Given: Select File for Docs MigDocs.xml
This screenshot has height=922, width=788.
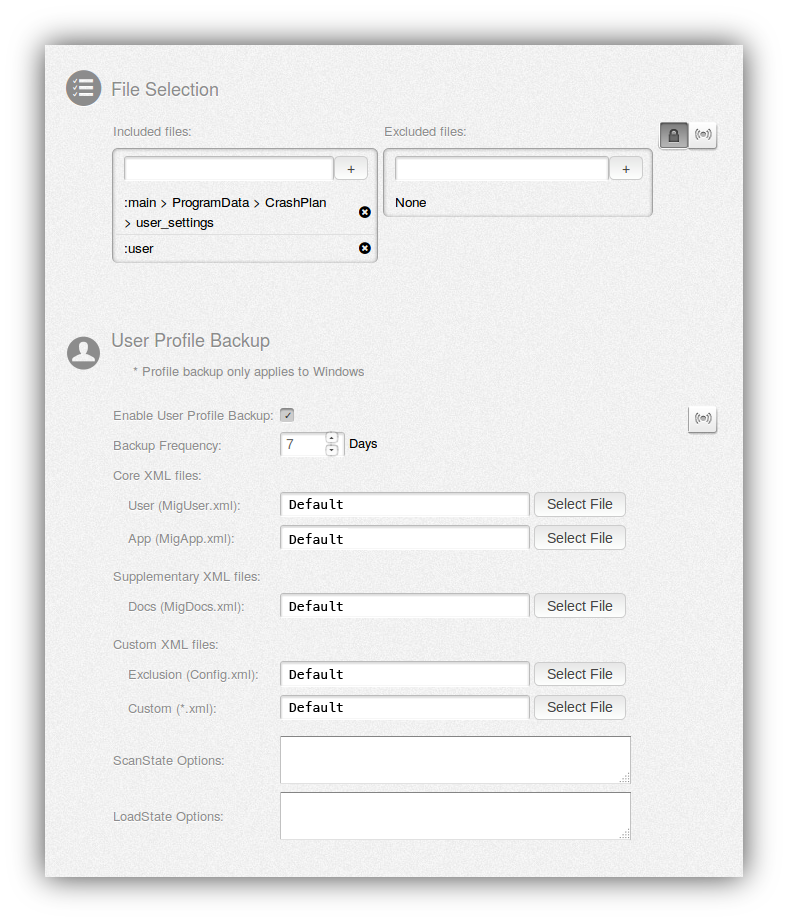Looking at the screenshot, I should [x=579, y=605].
